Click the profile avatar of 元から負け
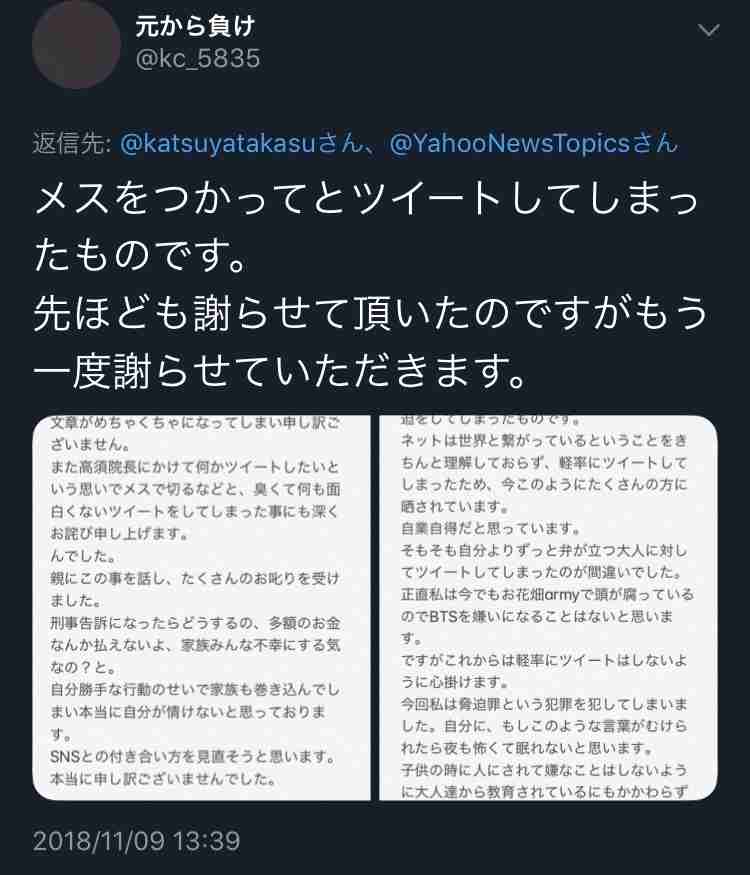This screenshot has height=875, width=750. tap(75, 45)
